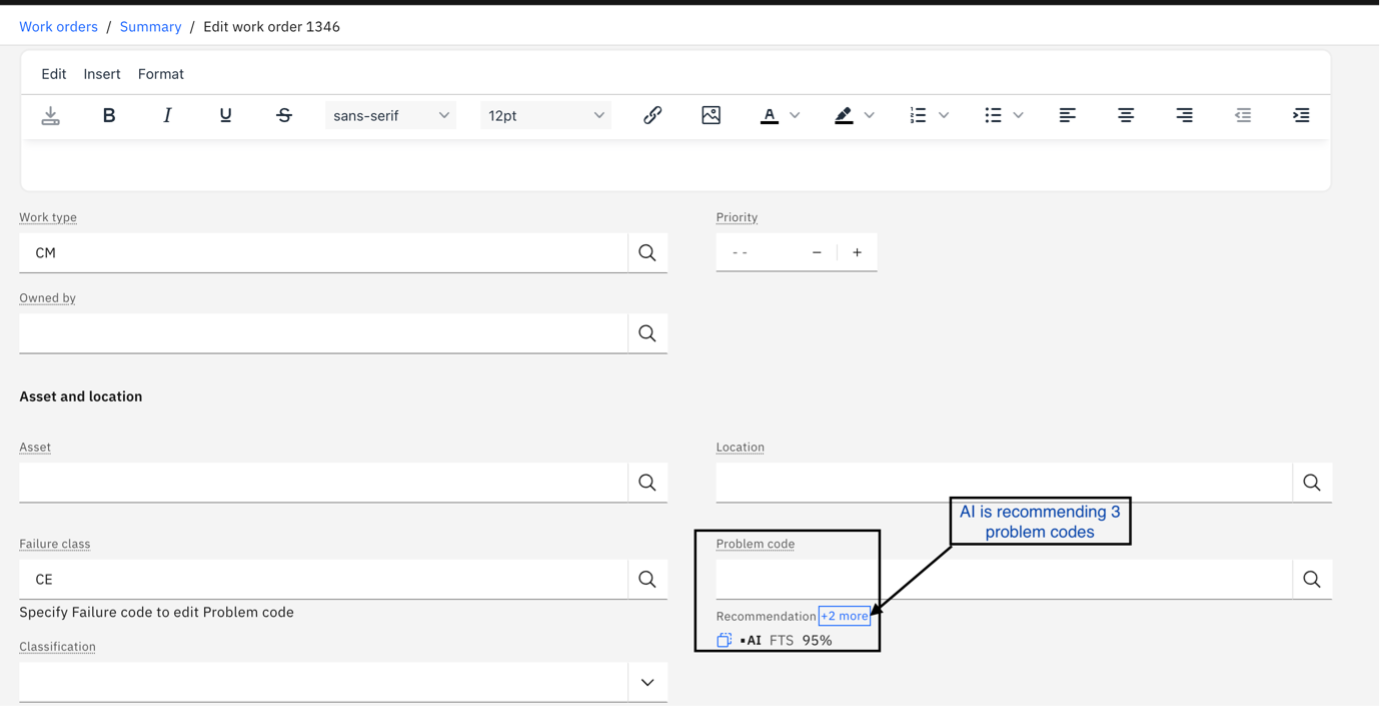Click the AI recommendation robot icon
Image resolution: width=1384 pixels, height=708 pixels.
[x=723, y=640]
